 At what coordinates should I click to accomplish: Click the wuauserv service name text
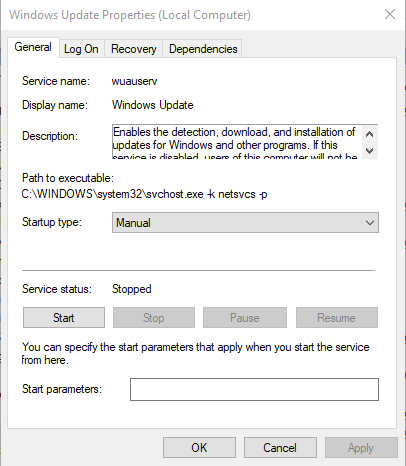click(134, 81)
